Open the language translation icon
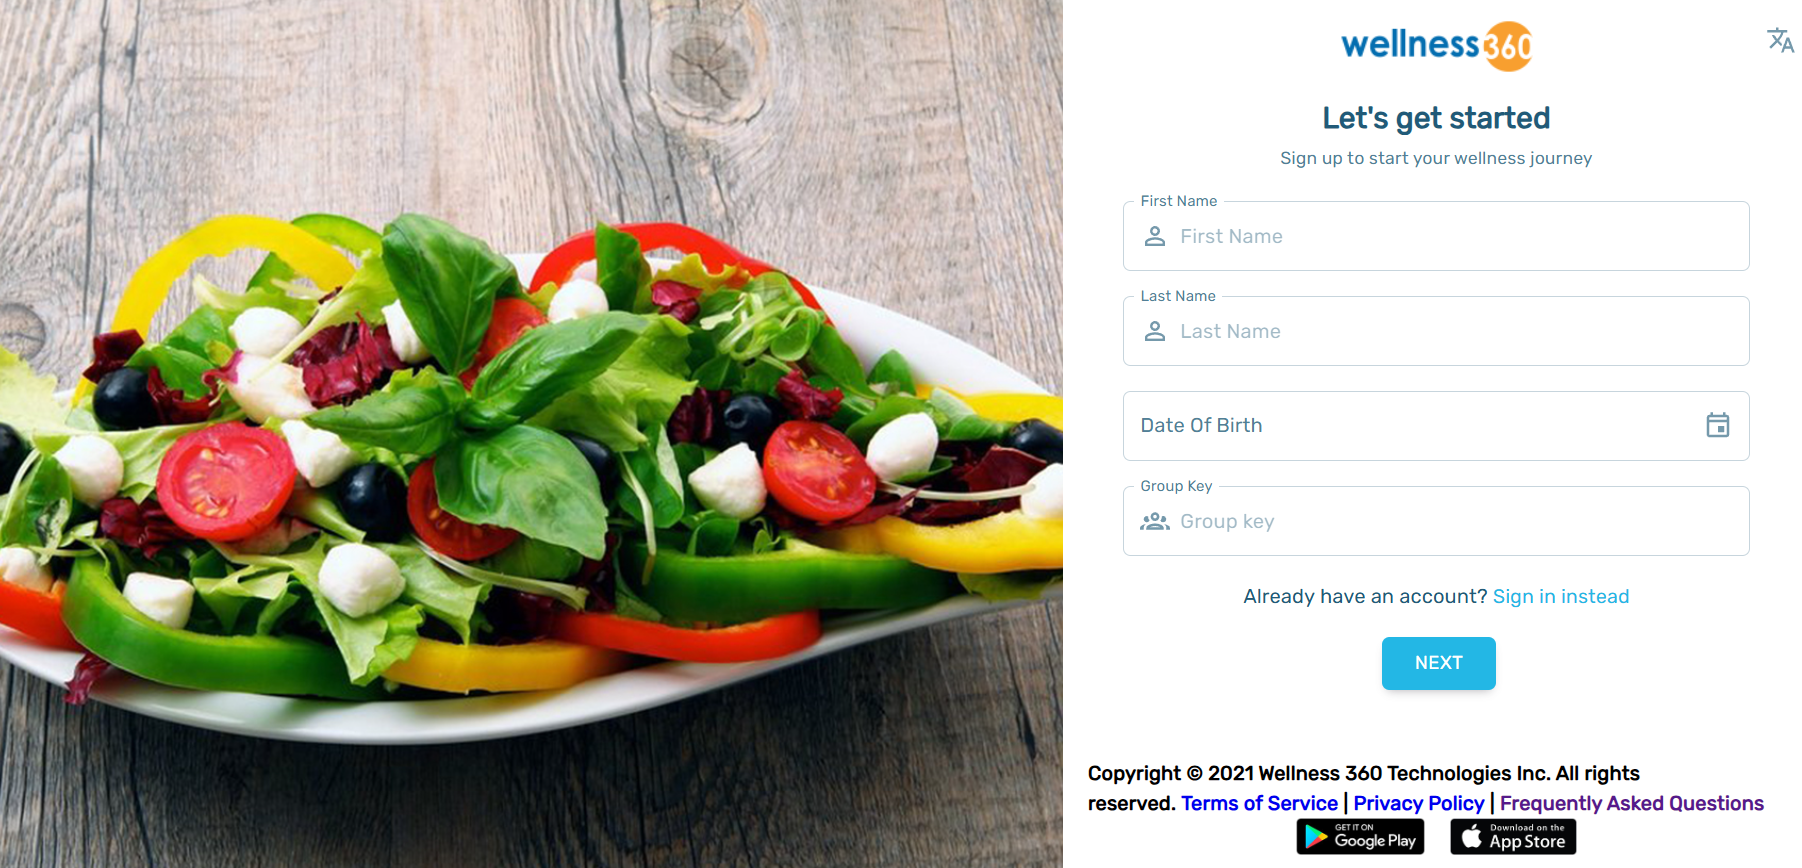 coord(1780,40)
